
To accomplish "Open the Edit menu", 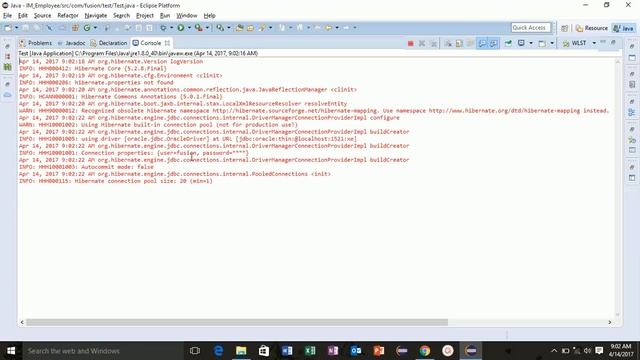I will 23,16.
